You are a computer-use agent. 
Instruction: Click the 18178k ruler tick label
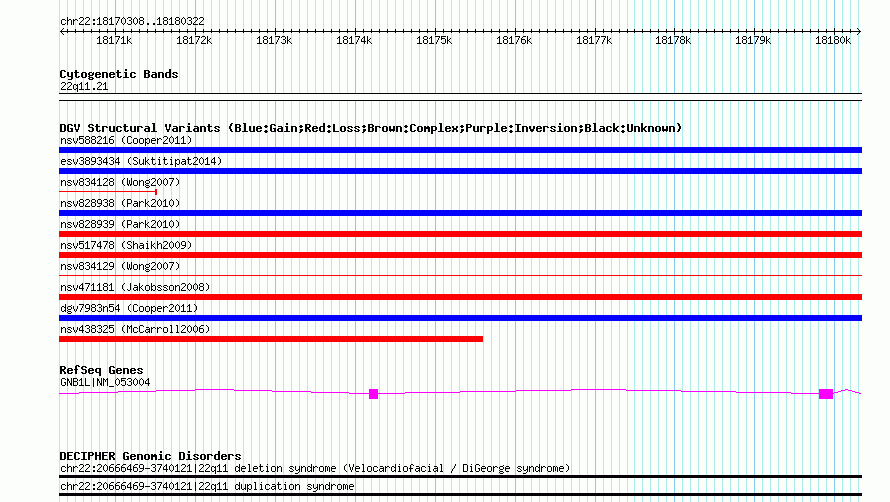pyautogui.click(x=673, y=40)
